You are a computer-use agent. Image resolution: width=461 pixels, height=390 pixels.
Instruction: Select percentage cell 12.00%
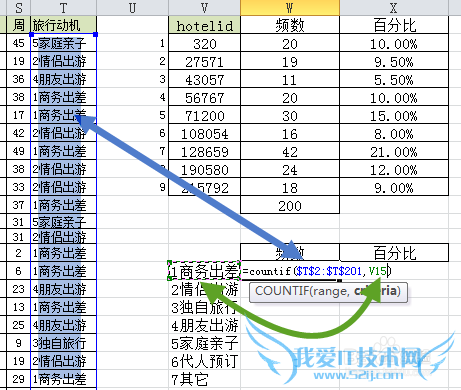(x=394, y=169)
